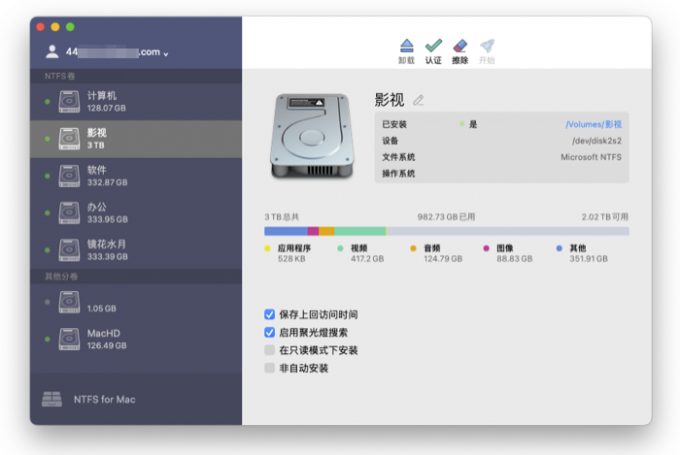Click the 擦除 eraser icon
The width and height of the screenshot is (680, 455).
[460, 46]
